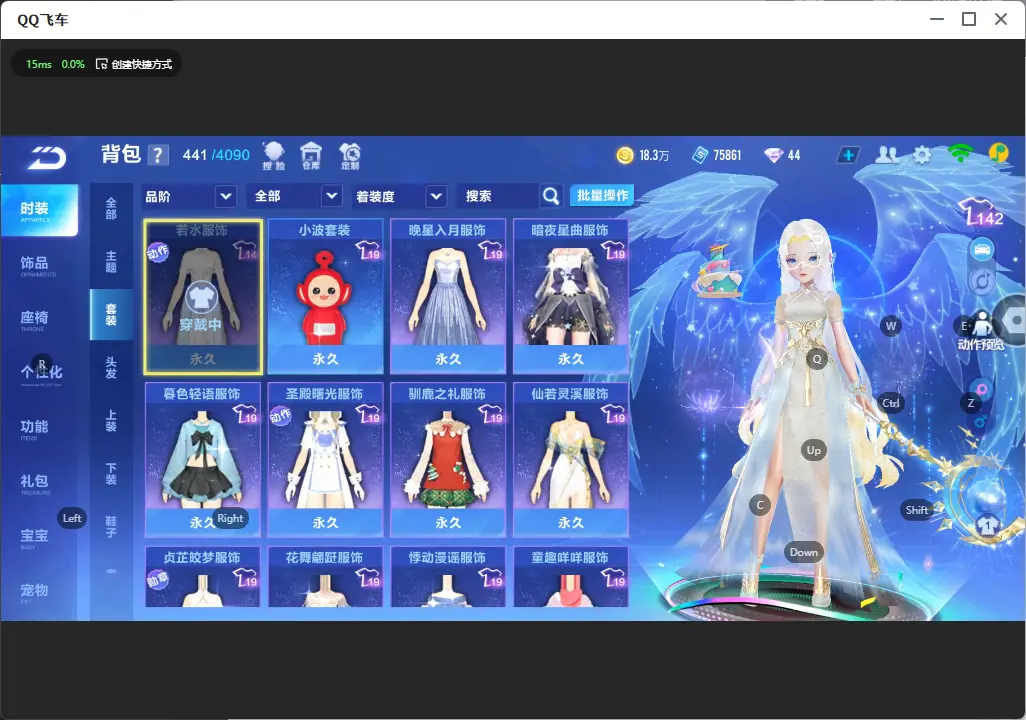The width and height of the screenshot is (1026, 720).
Task: Select the 花舞翩跹服饰 outfit card
Action: [325, 577]
